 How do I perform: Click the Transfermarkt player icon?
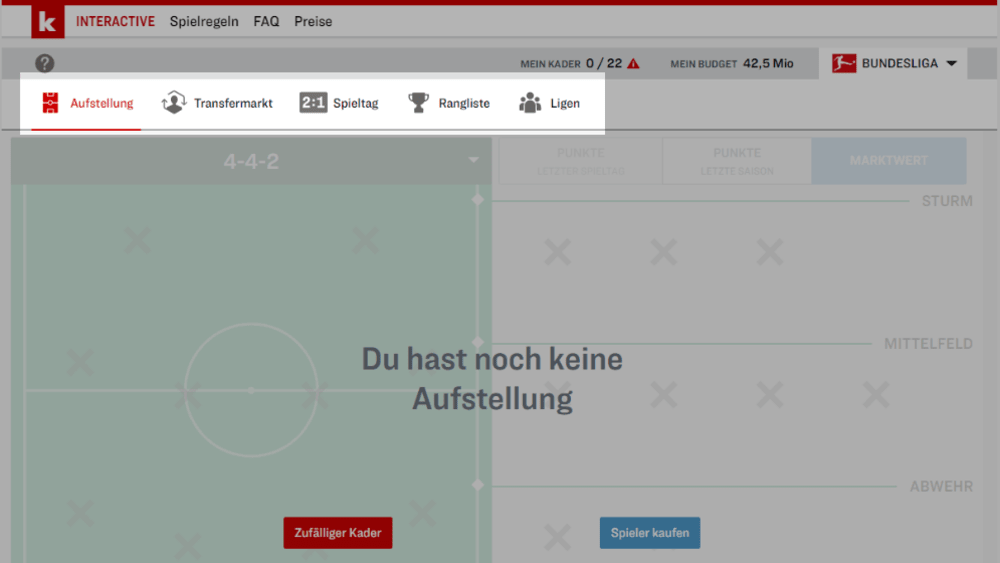point(173,103)
